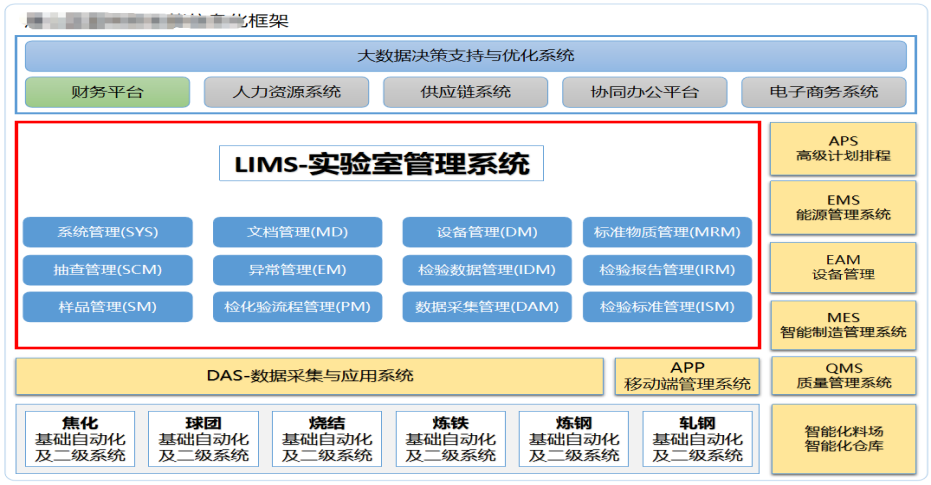Open the 人力资源系统 block
The image size is (931, 485).
[x=286, y=92]
